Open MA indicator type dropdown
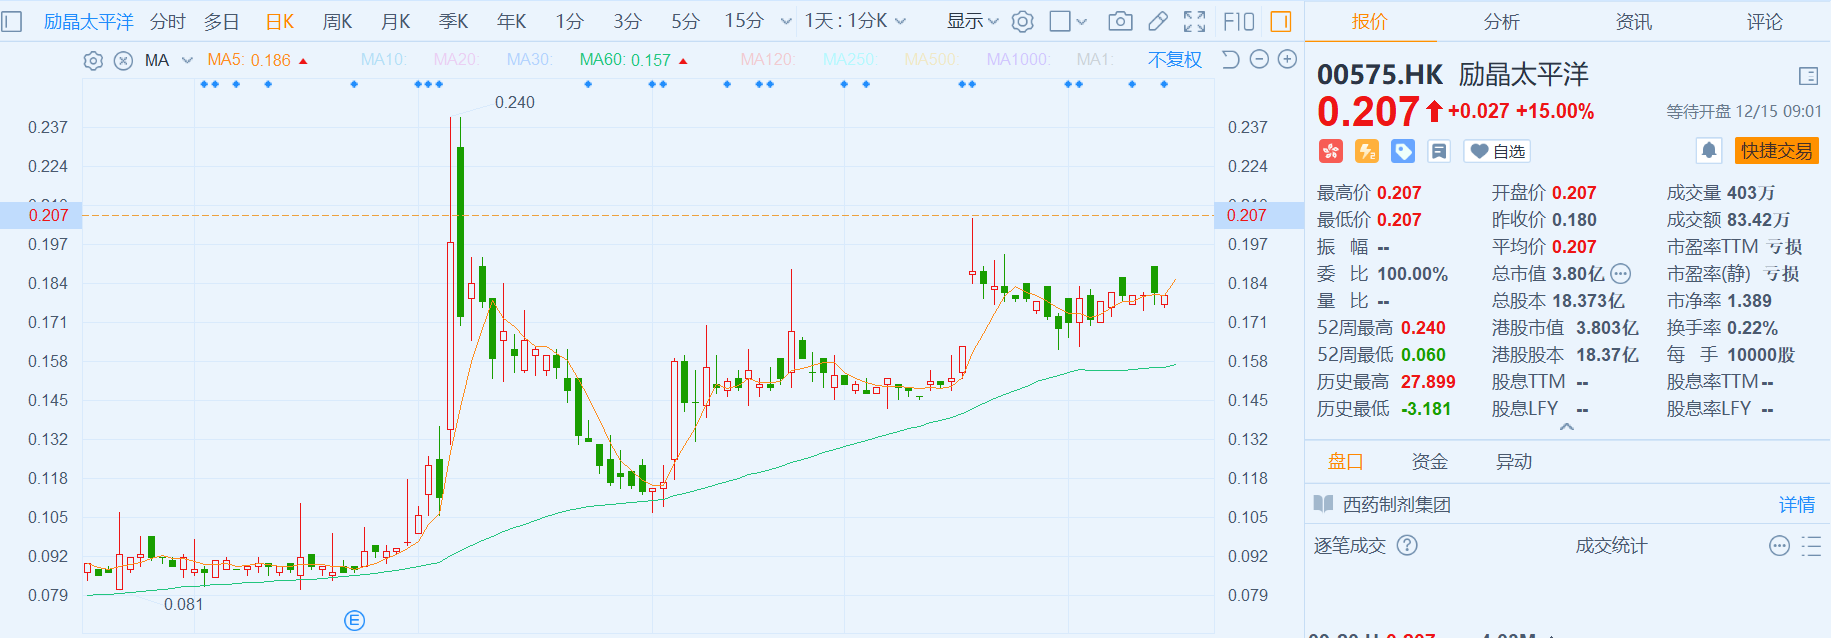Screen dimensions: 1831x638 [187, 61]
